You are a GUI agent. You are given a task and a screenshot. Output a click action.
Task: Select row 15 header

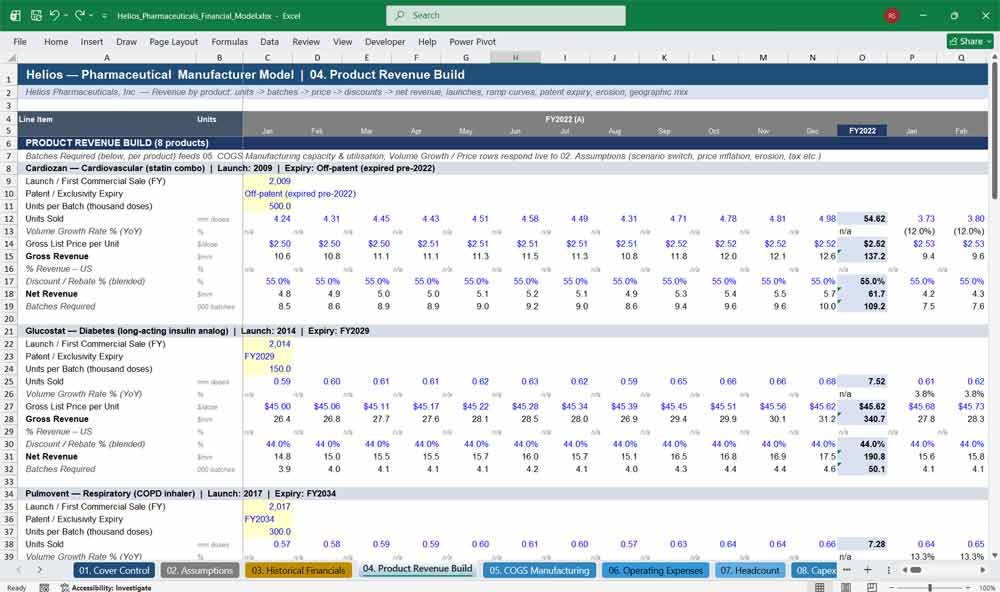pos(9,256)
